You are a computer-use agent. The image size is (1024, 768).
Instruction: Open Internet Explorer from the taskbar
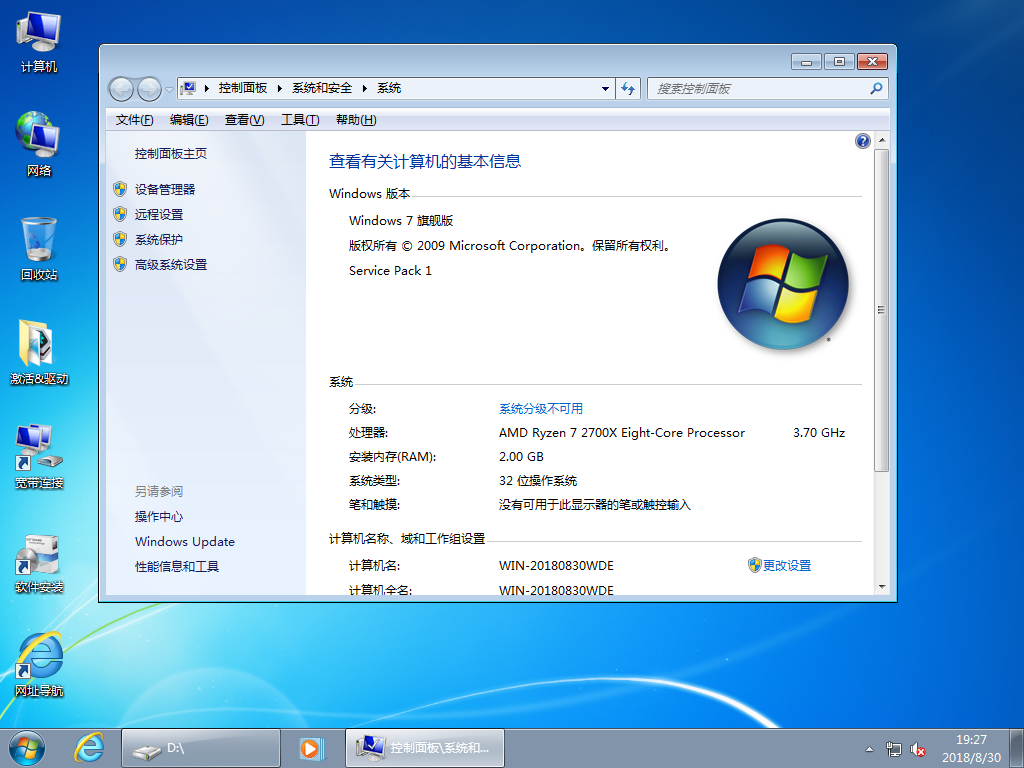89,747
